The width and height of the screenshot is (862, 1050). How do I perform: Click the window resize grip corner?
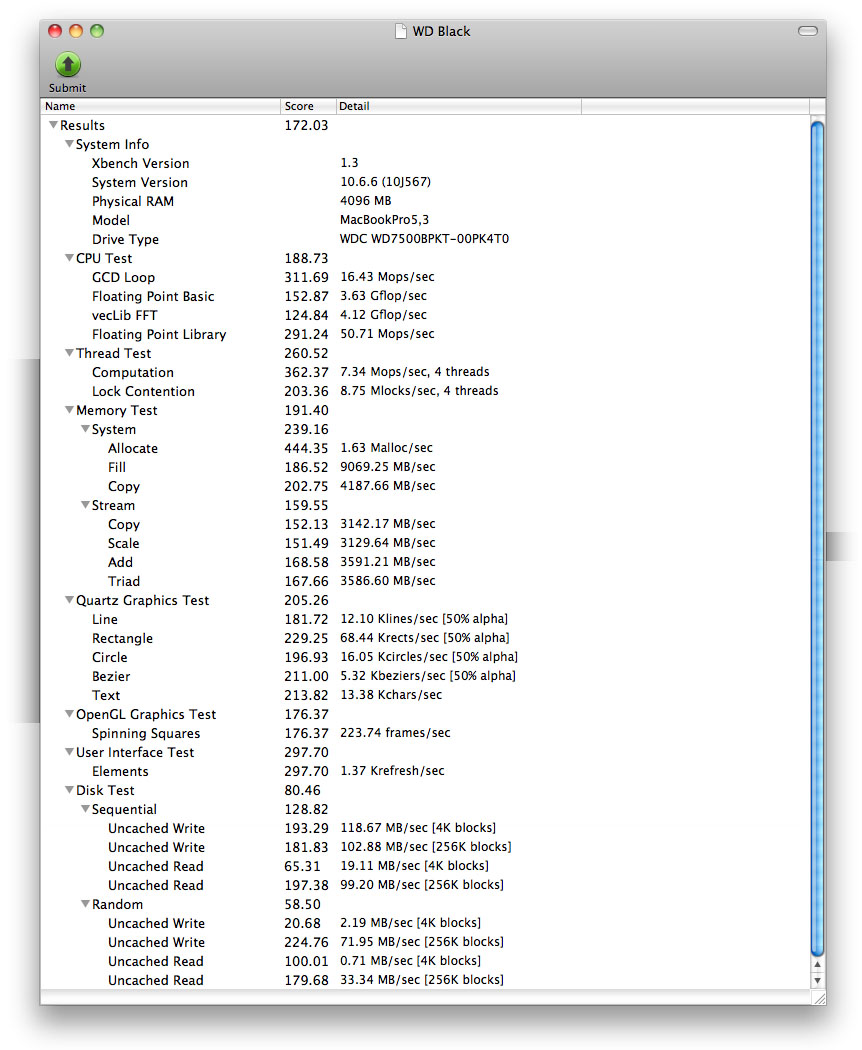[x=818, y=998]
